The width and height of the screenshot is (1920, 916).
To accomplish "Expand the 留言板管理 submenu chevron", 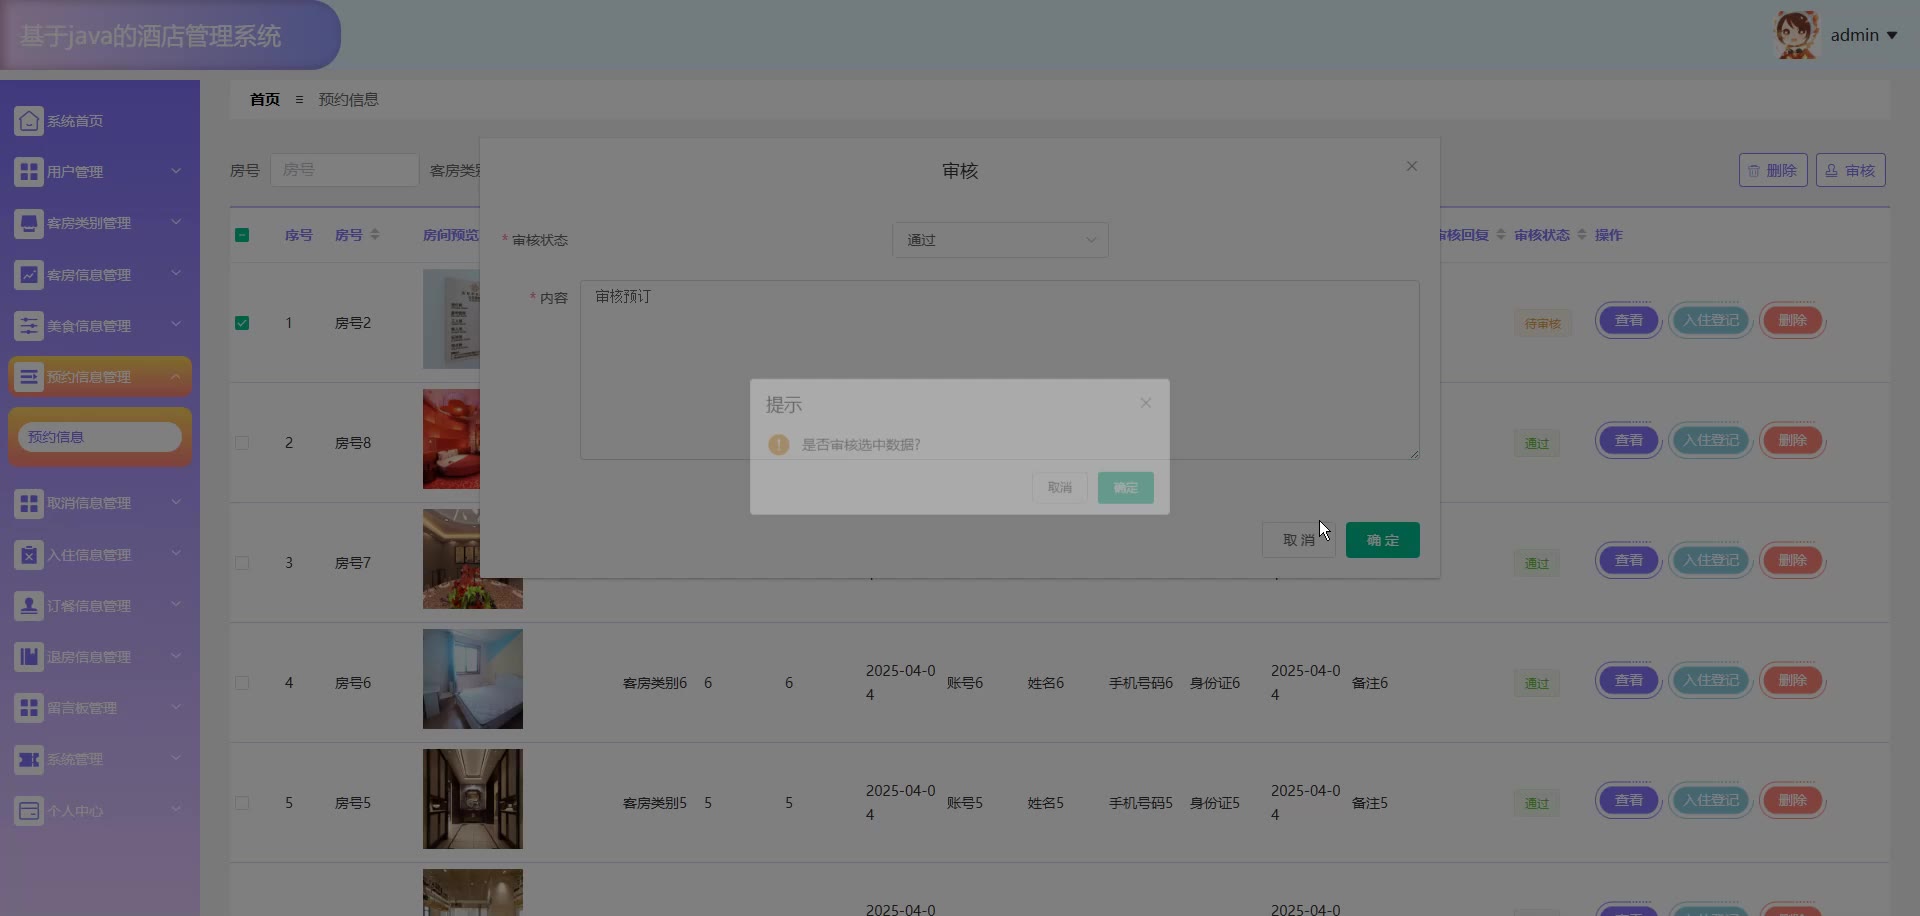I will [176, 707].
